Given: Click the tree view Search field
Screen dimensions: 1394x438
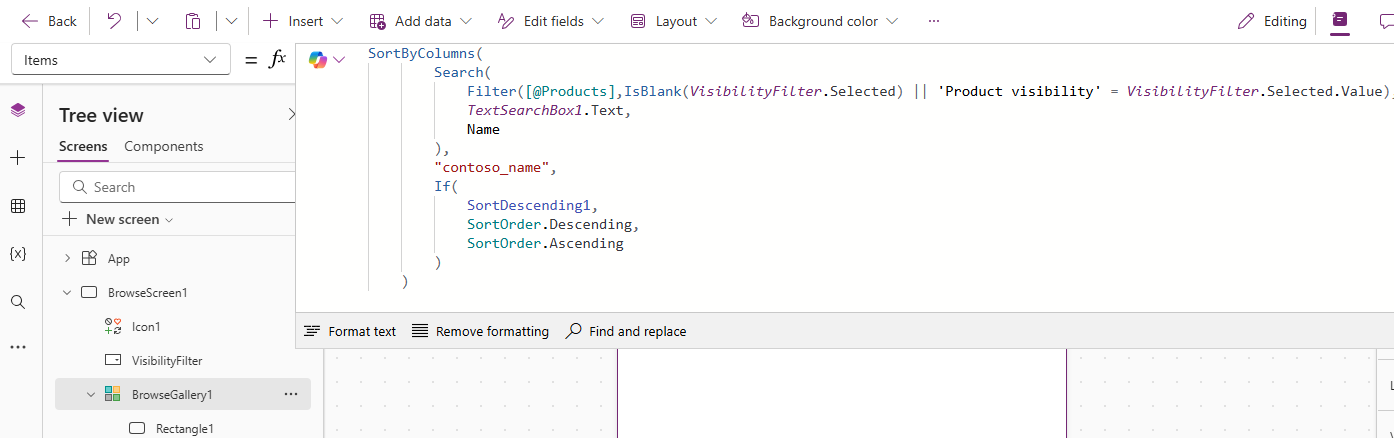Looking at the screenshot, I should click(178, 187).
